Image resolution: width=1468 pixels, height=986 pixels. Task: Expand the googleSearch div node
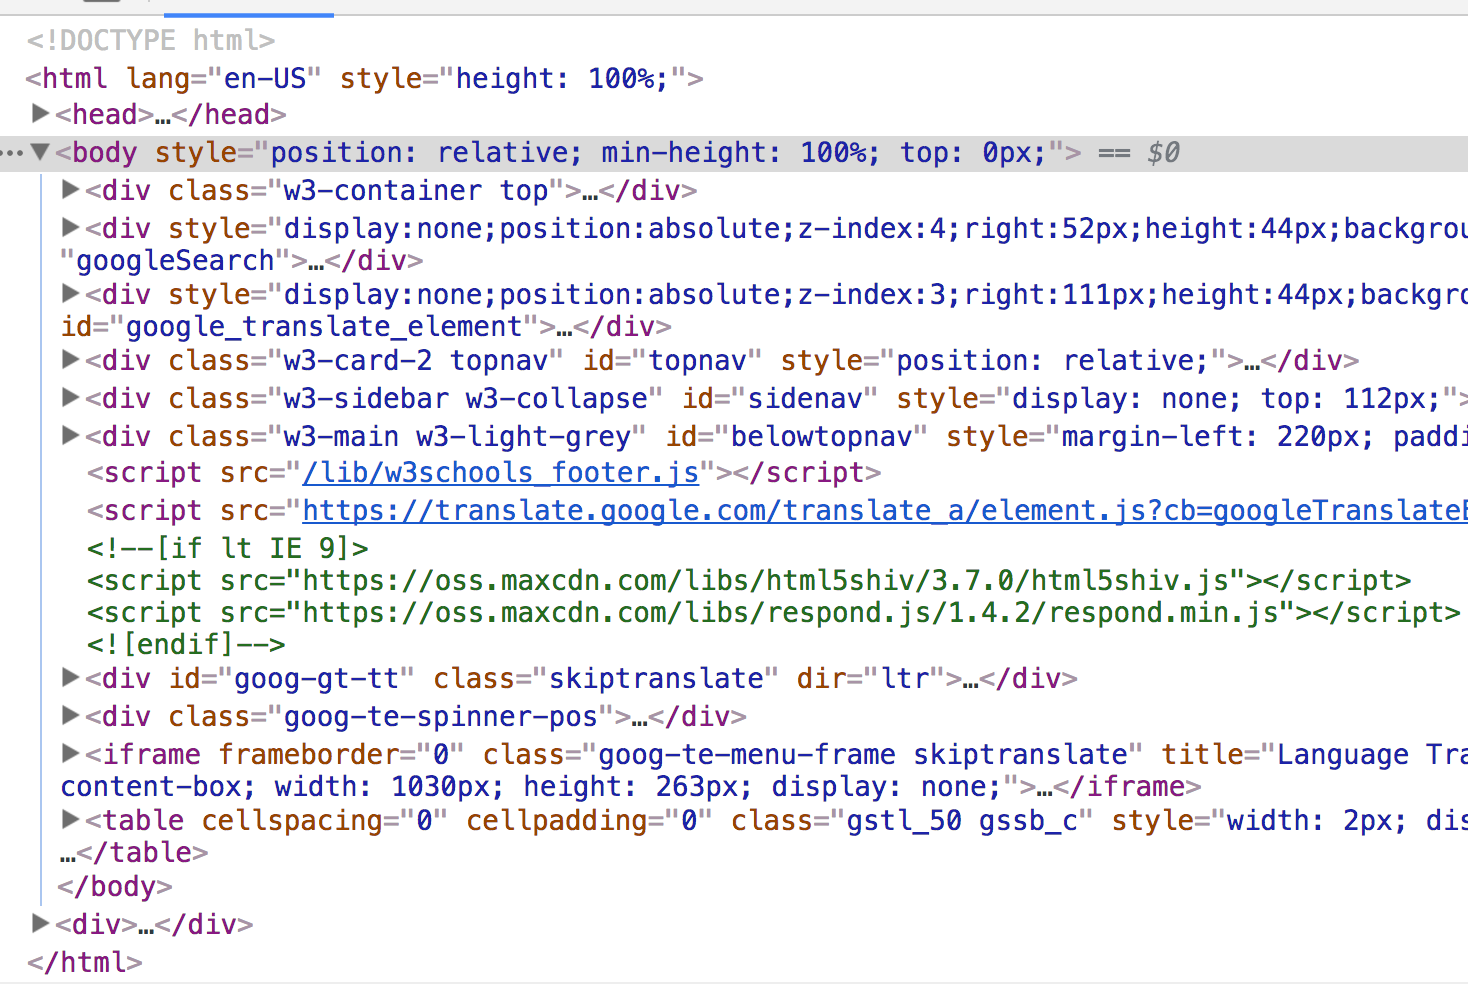pyautogui.click(x=71, y=226)
